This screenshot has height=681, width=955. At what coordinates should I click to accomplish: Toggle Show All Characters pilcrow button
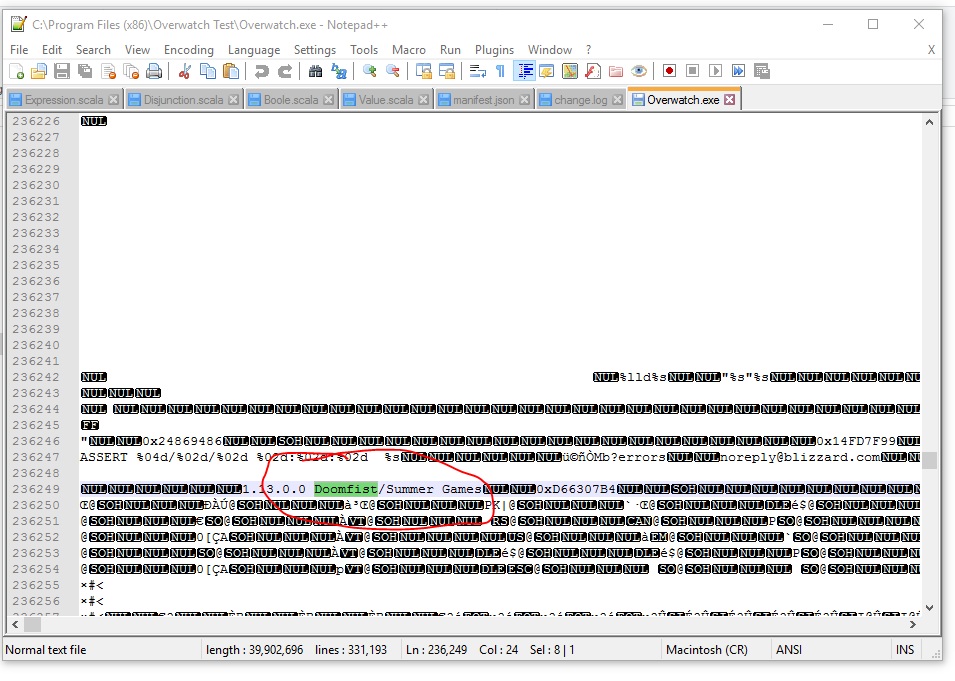[500, 71]
